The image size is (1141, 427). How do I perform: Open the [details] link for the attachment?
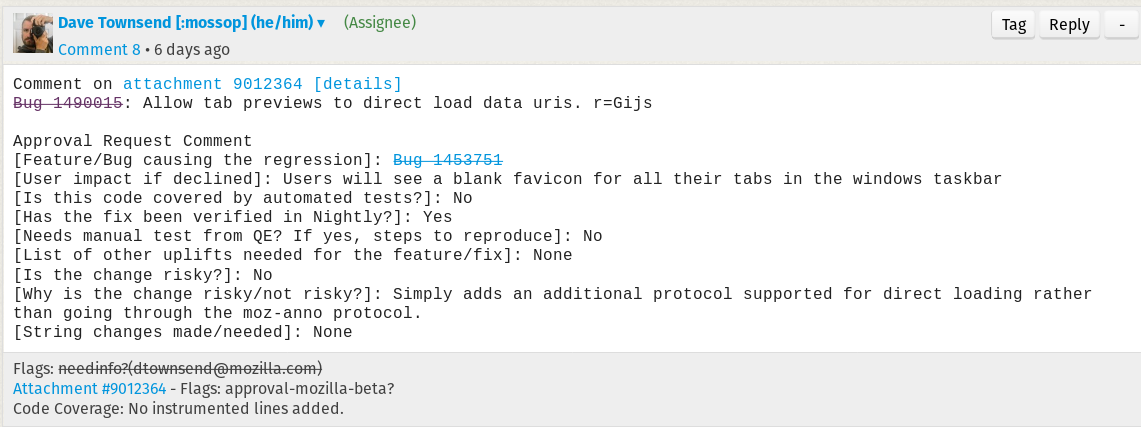tap(357, 84)
